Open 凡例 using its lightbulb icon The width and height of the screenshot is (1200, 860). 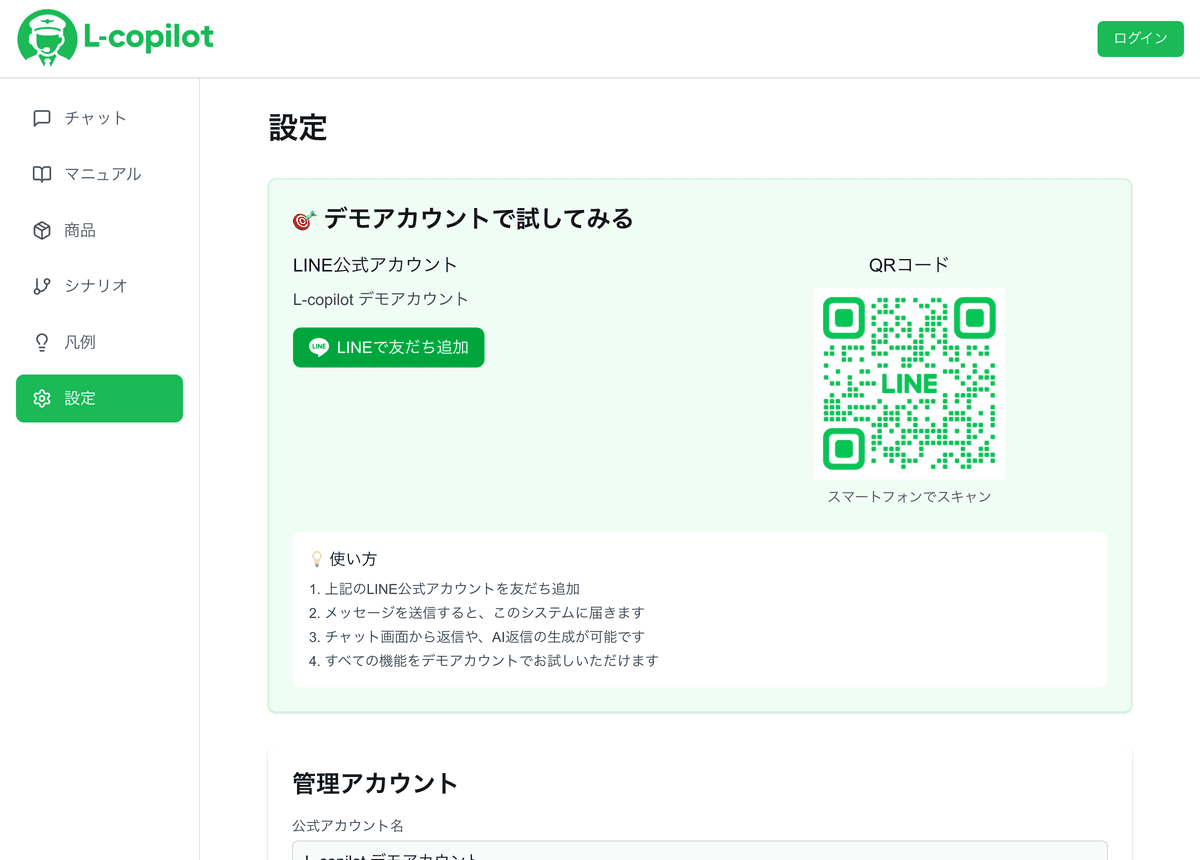[x=40, y=342]
